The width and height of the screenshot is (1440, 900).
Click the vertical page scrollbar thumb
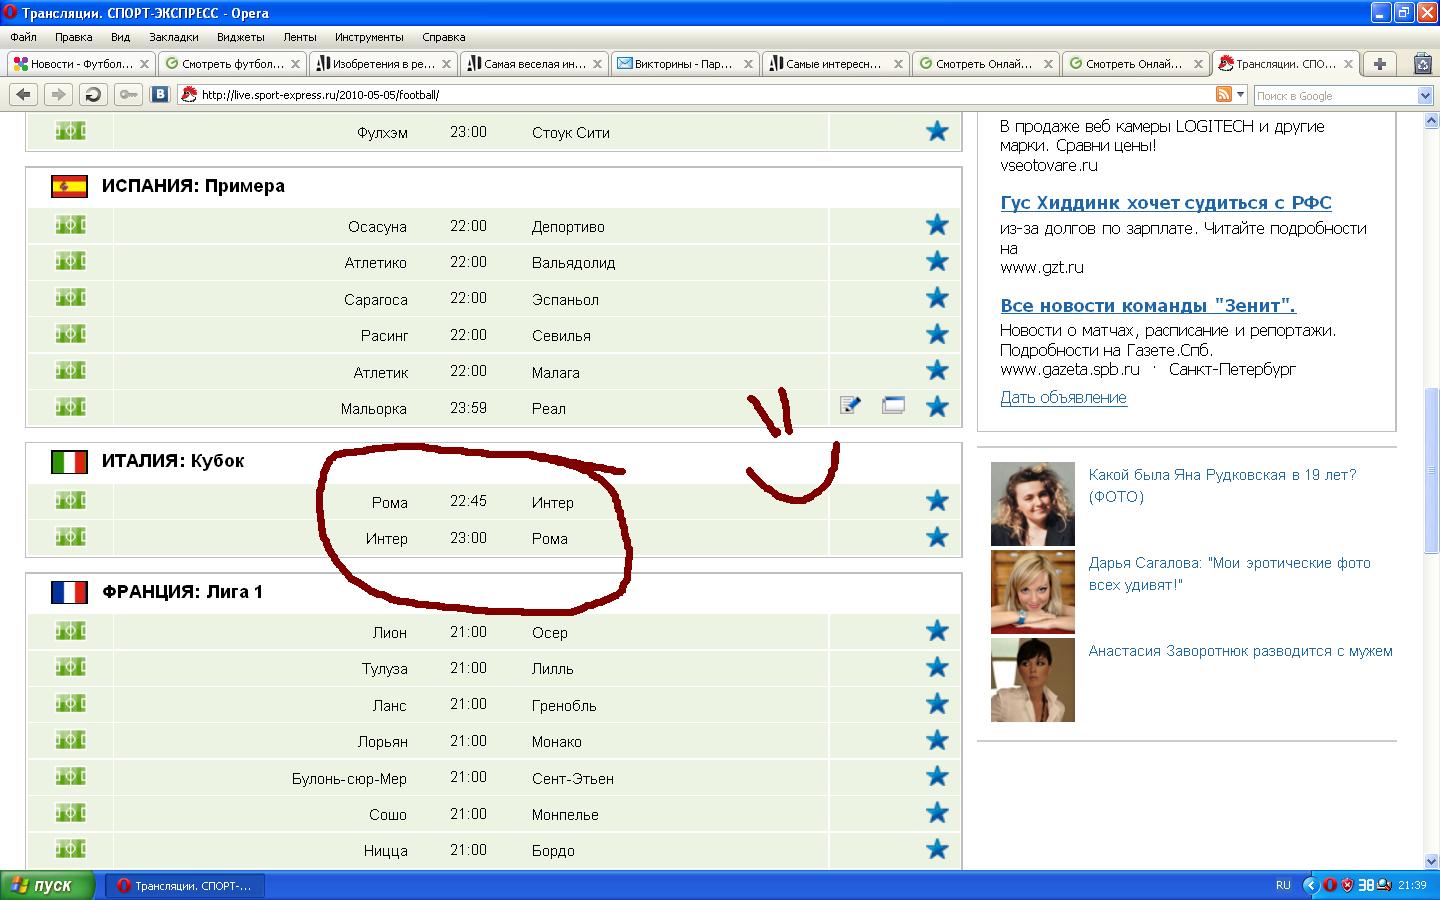[x=1431, y=470]
